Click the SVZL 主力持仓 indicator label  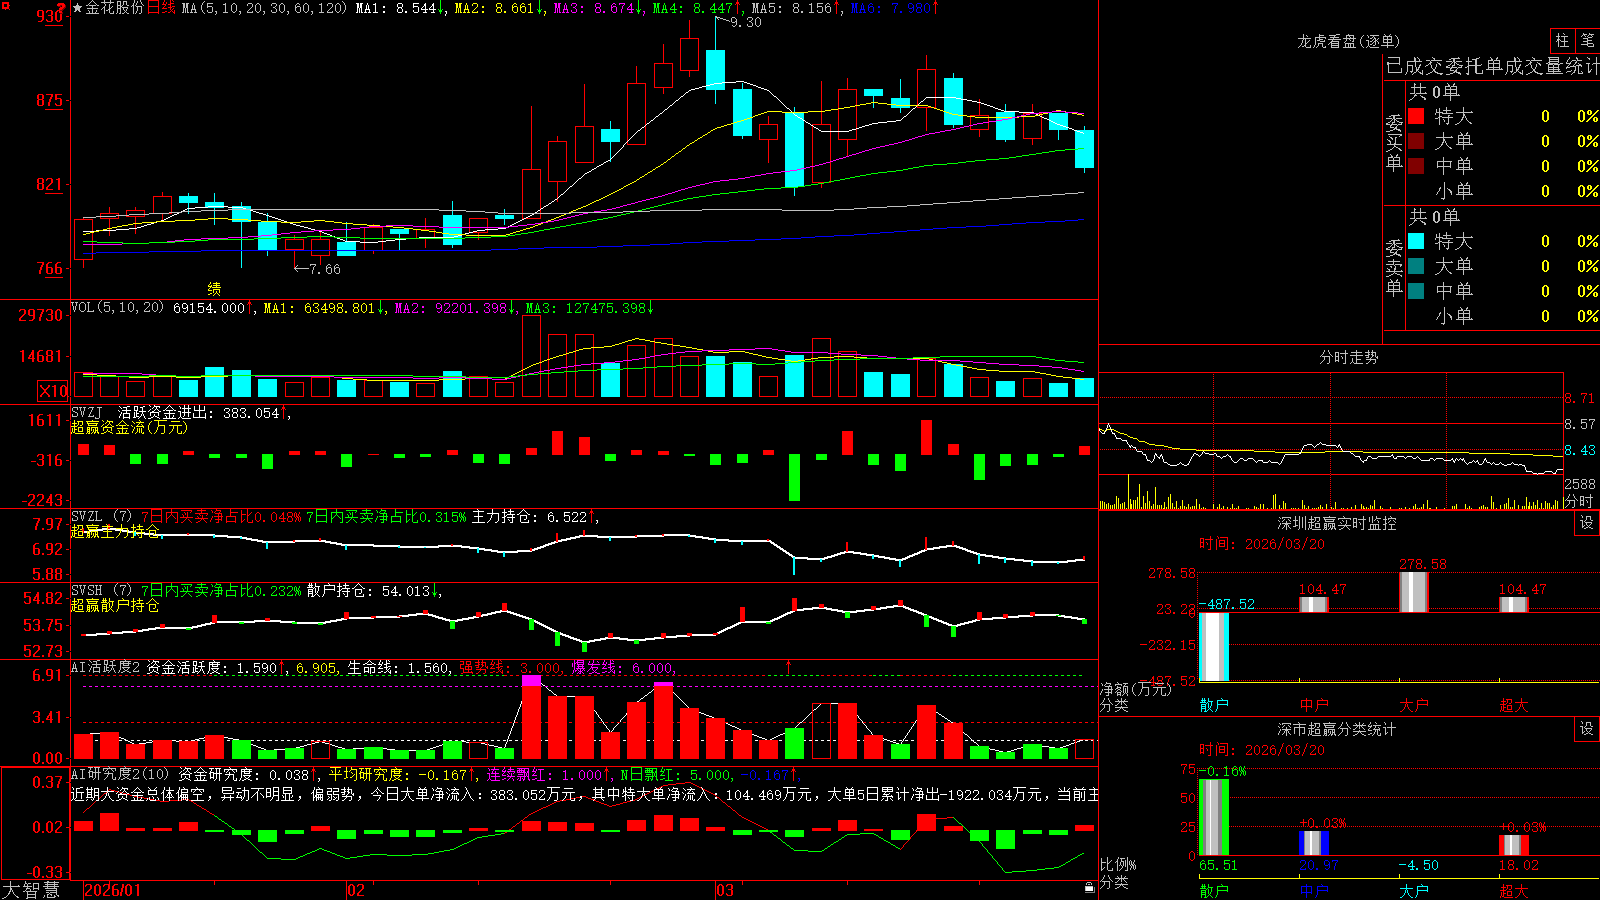[102, 516]
